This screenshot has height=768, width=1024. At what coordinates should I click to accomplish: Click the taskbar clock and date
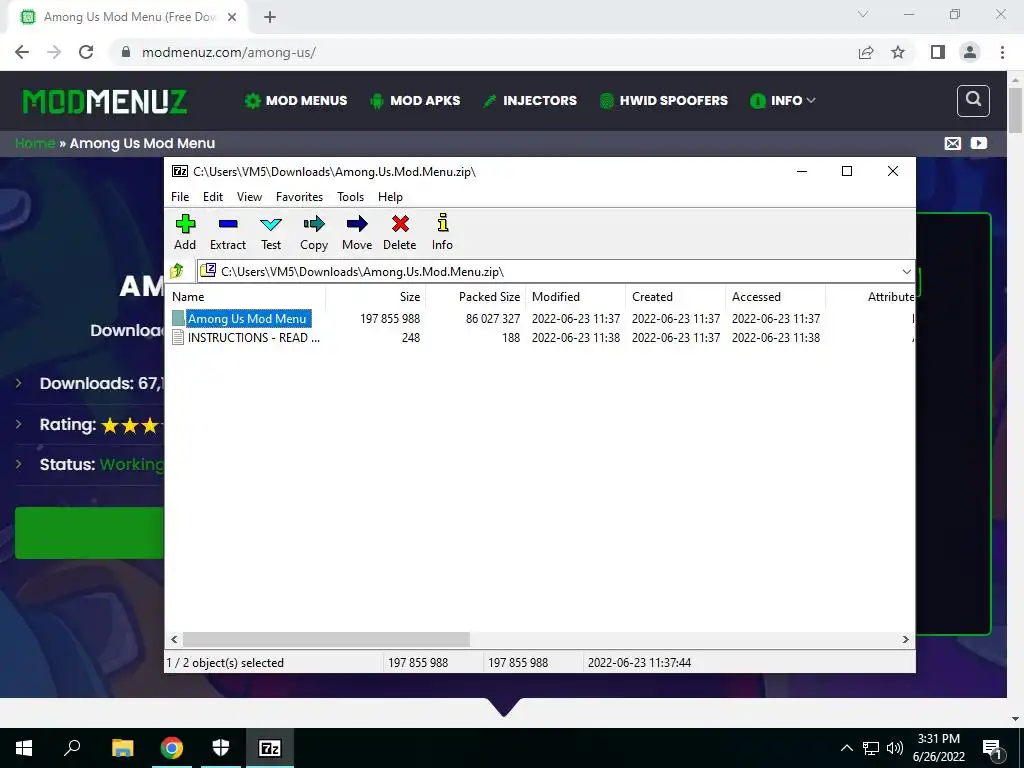click(x=938, y=748)
